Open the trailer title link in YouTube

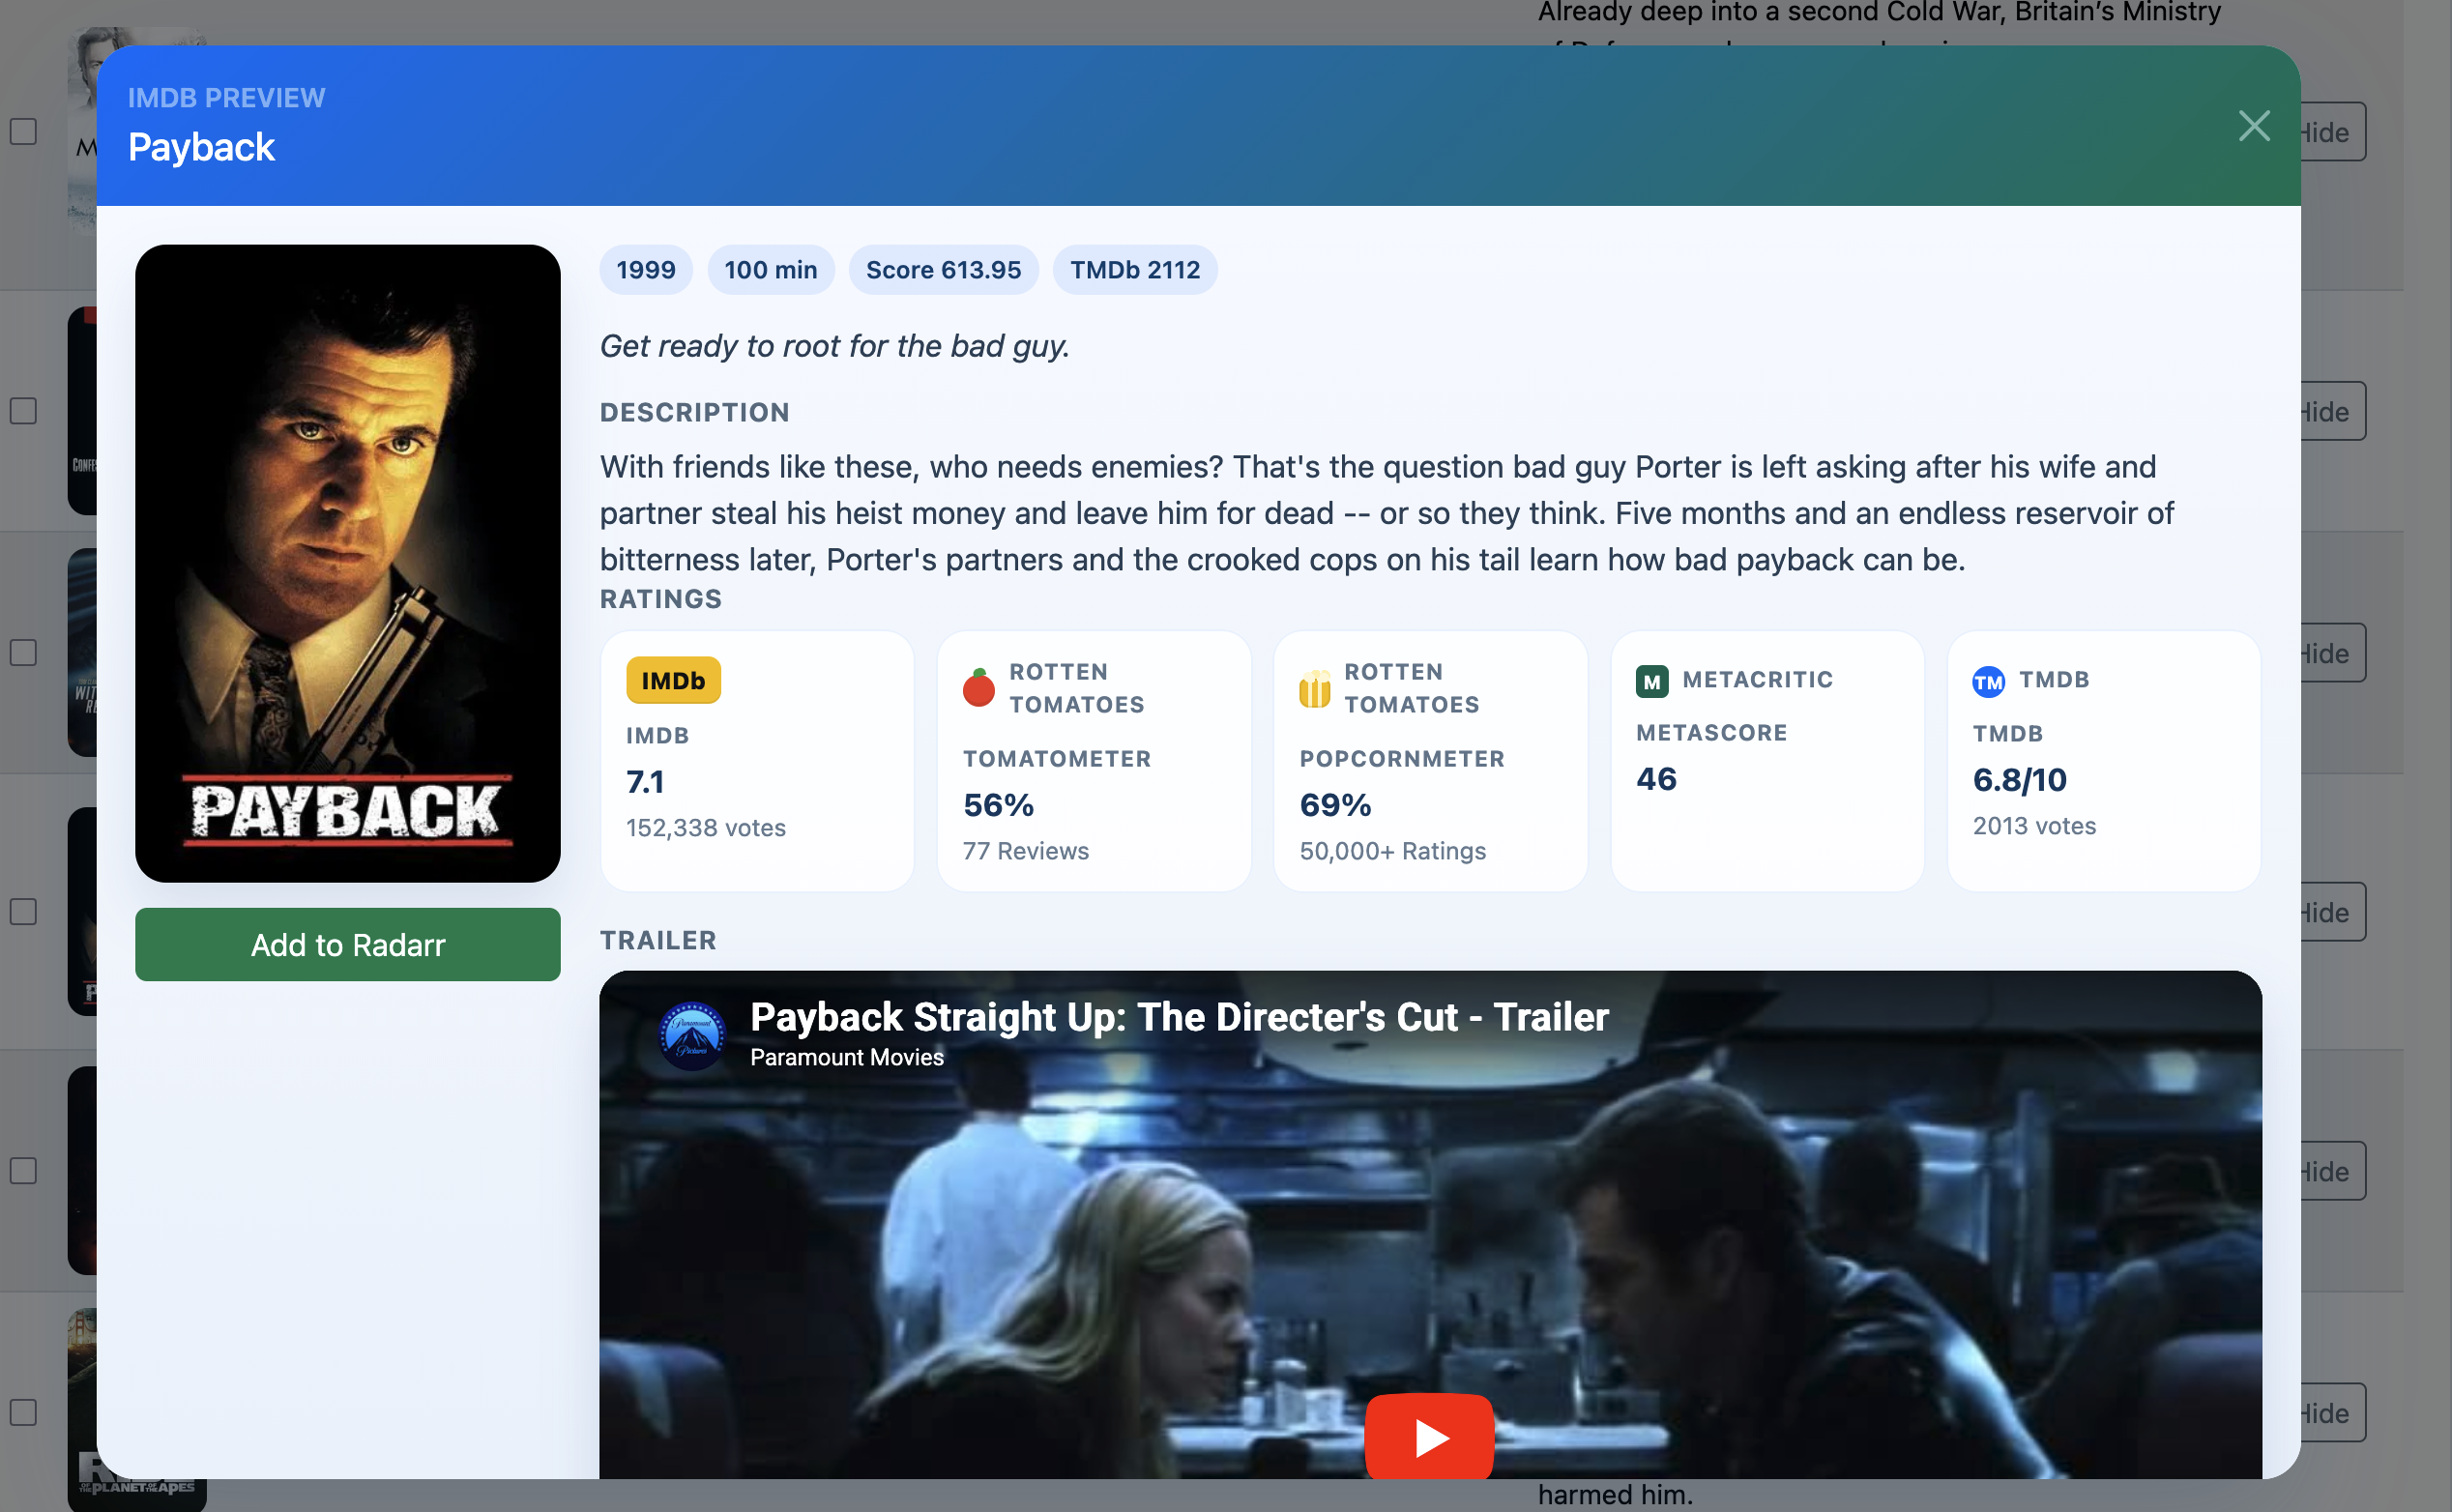pyautogui.click(x=1179, y=1017)
